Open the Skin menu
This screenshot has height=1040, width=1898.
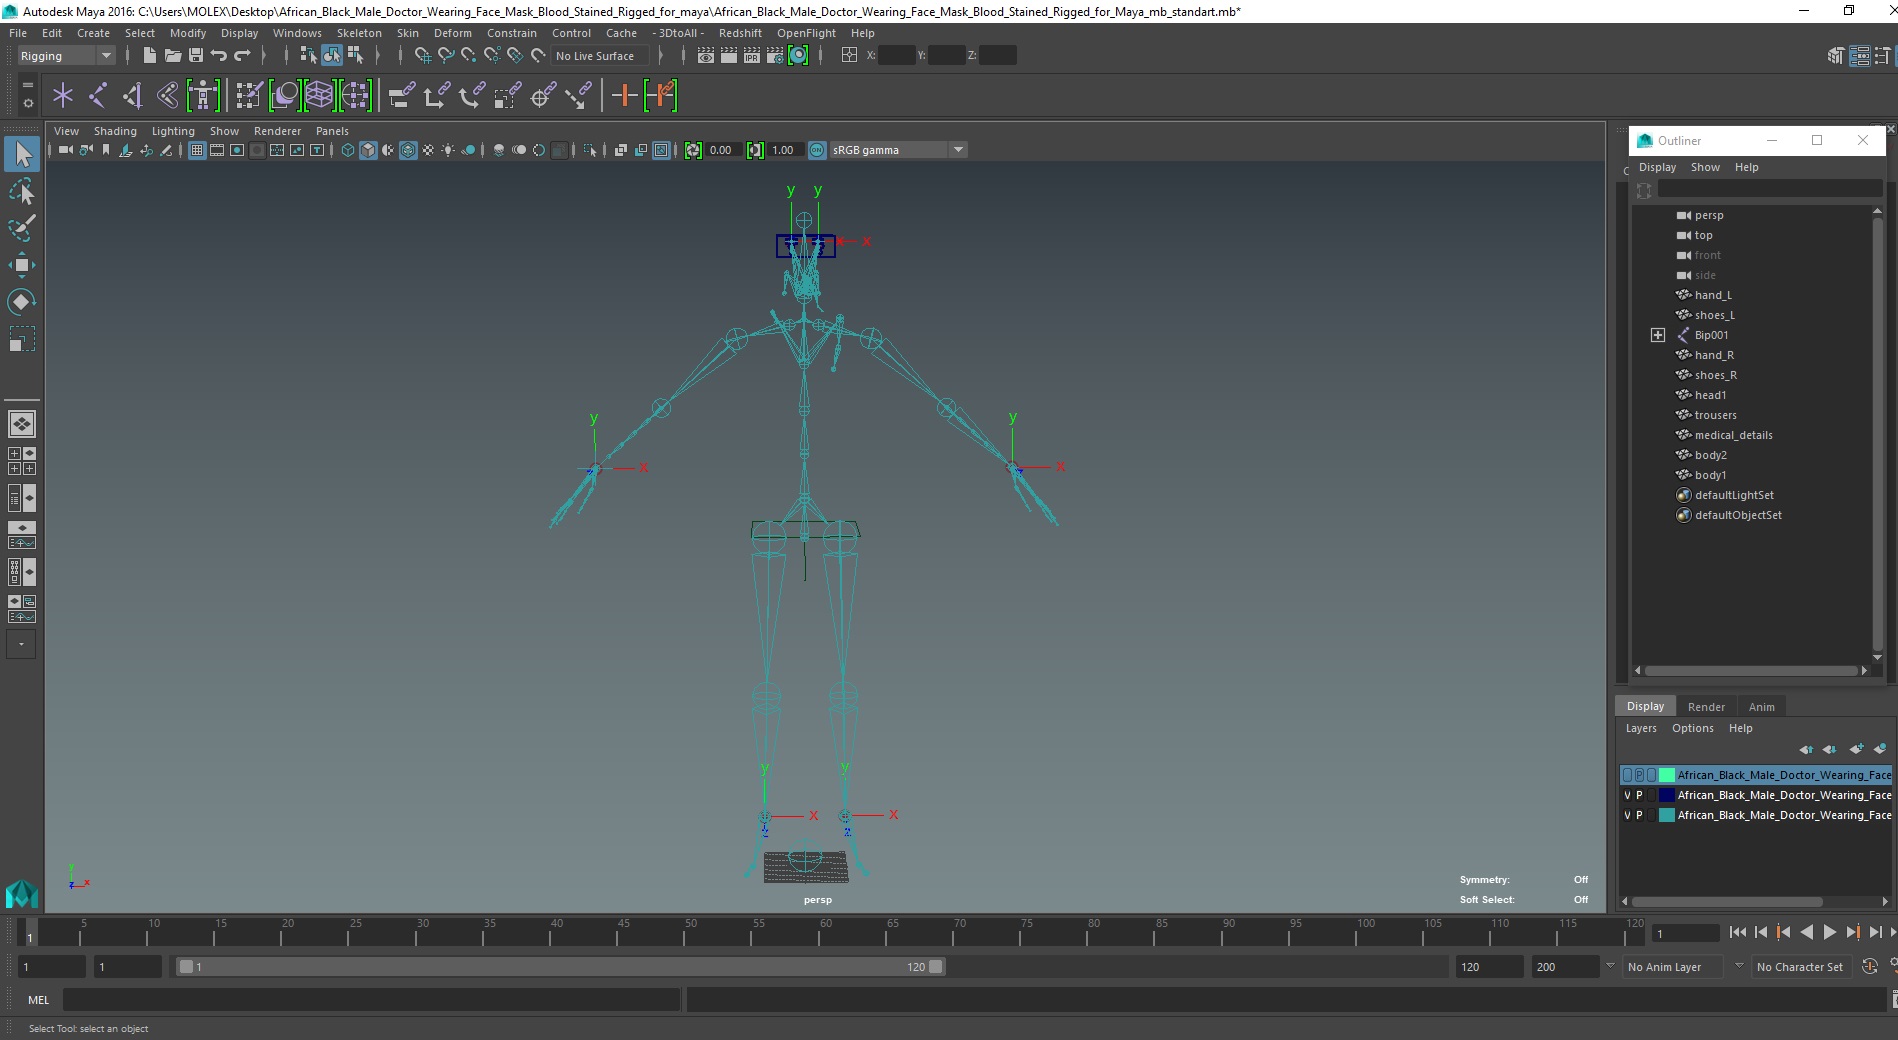pos(408,33)
